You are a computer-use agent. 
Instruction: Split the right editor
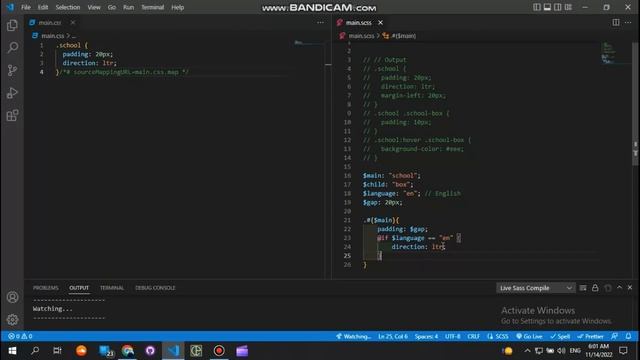click(616, 22)
